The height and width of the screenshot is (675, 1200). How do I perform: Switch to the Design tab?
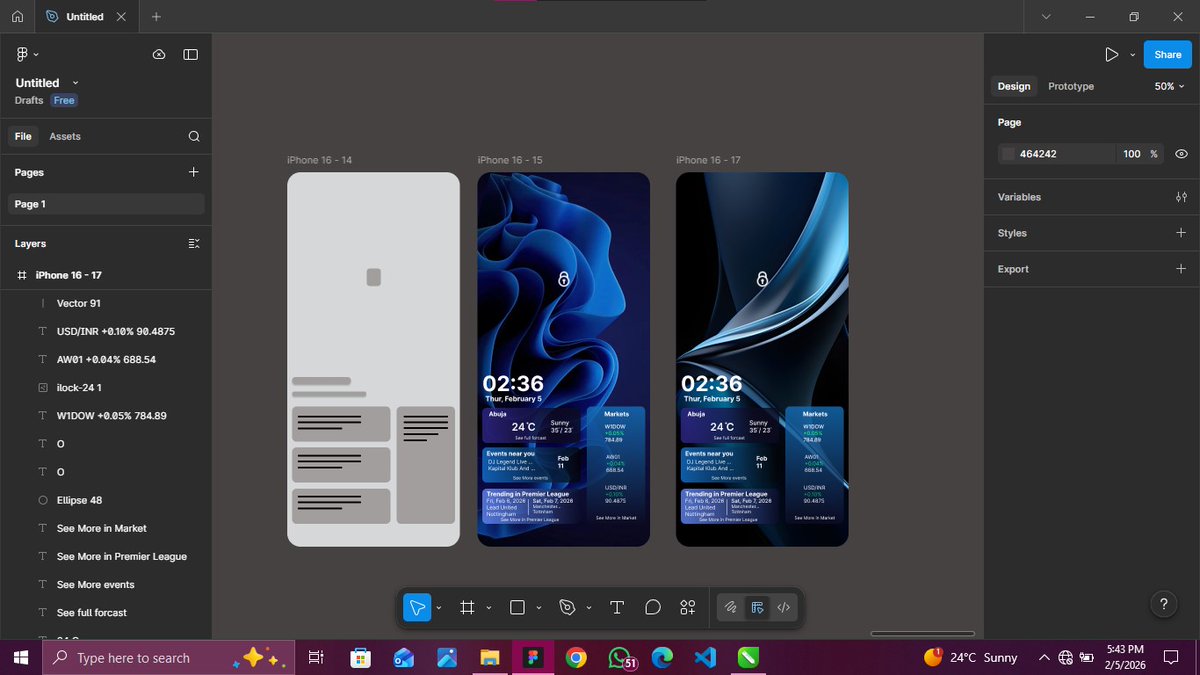pos(1014,86)
